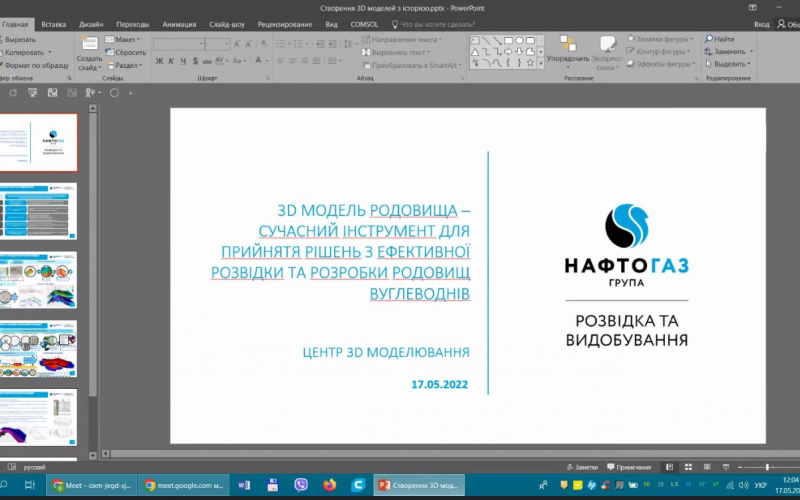Click undo/repeat arrow in quick access toolbar

[13, 93]
